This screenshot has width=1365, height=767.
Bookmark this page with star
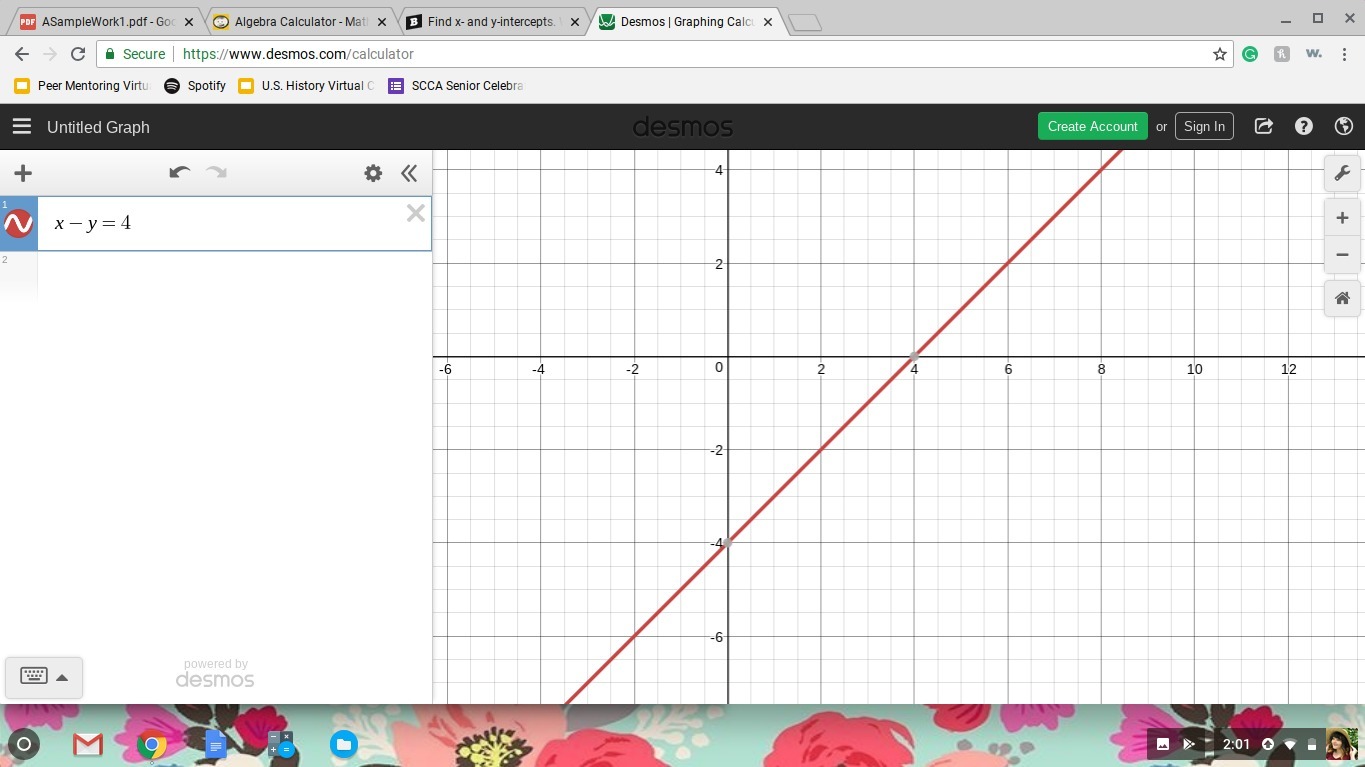click(x=1220, y=54)
